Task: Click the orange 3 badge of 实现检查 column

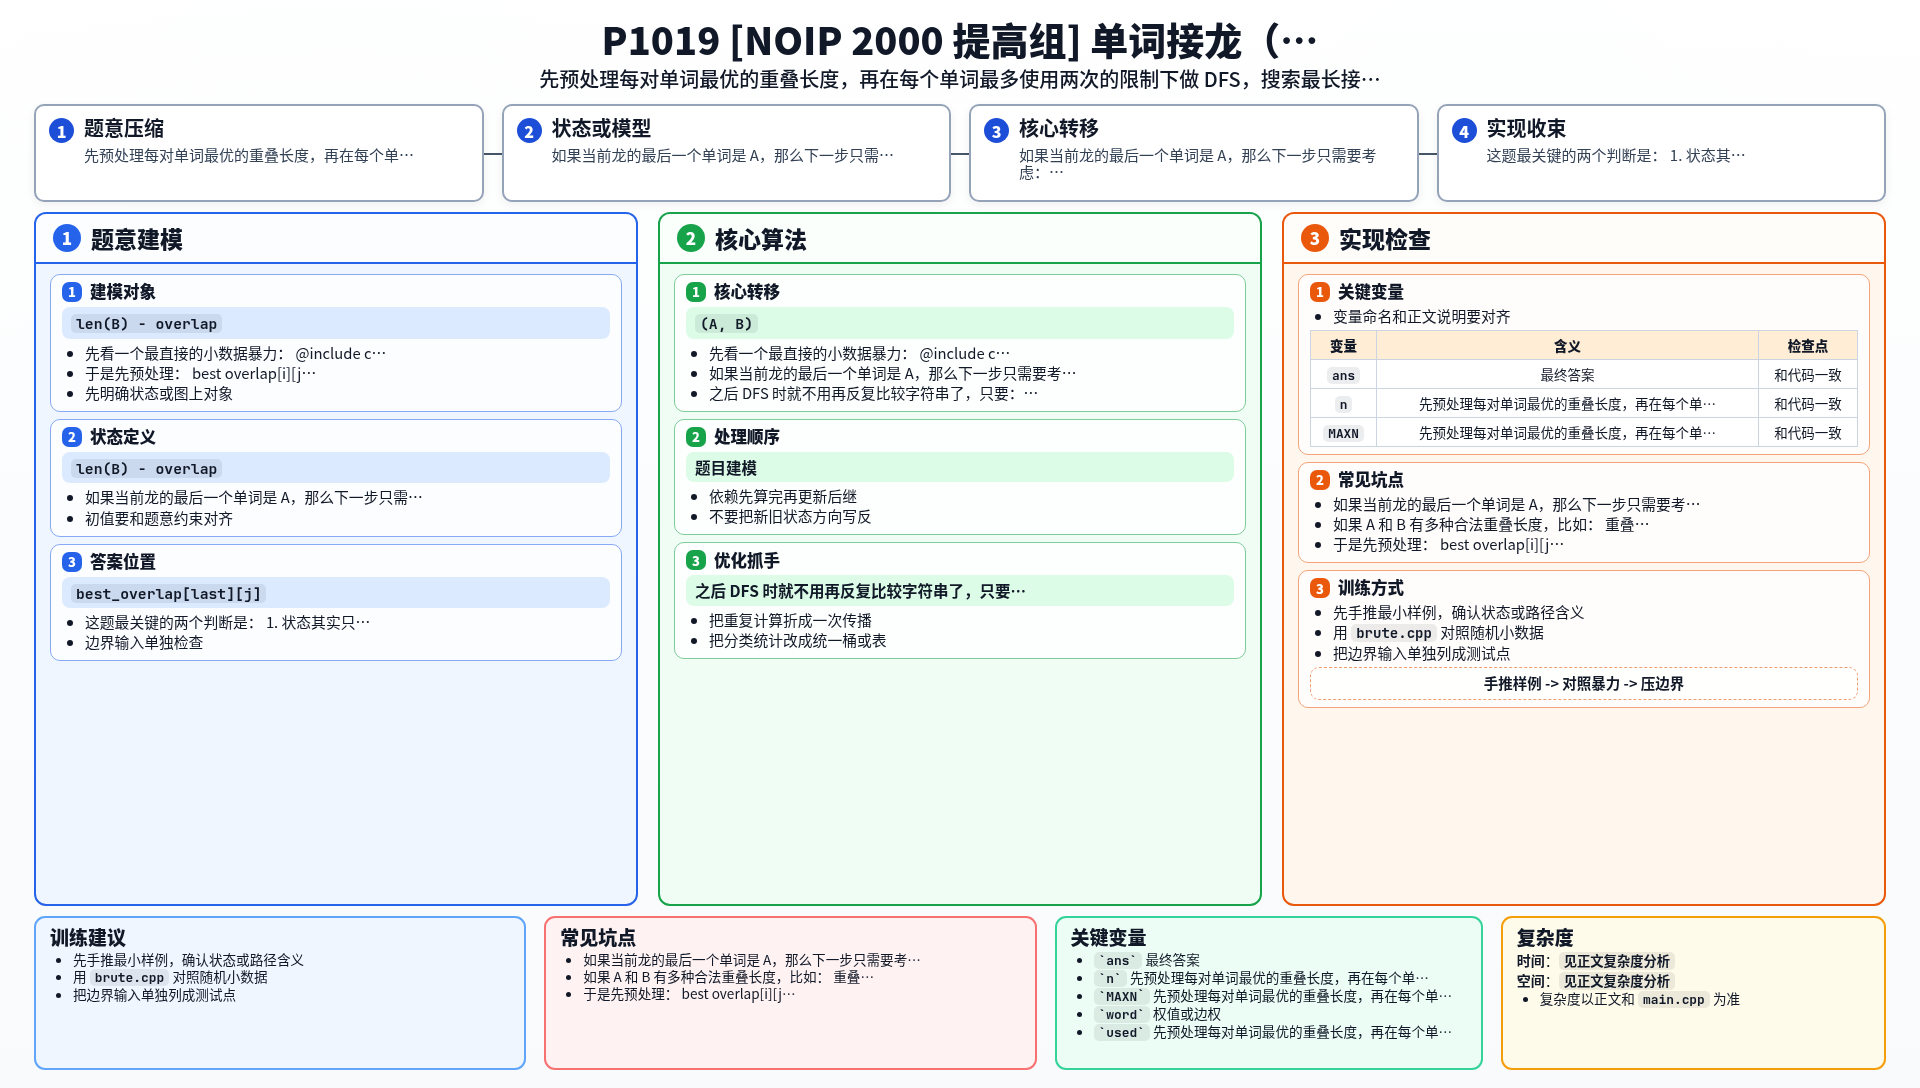Action: (1315, 238)
